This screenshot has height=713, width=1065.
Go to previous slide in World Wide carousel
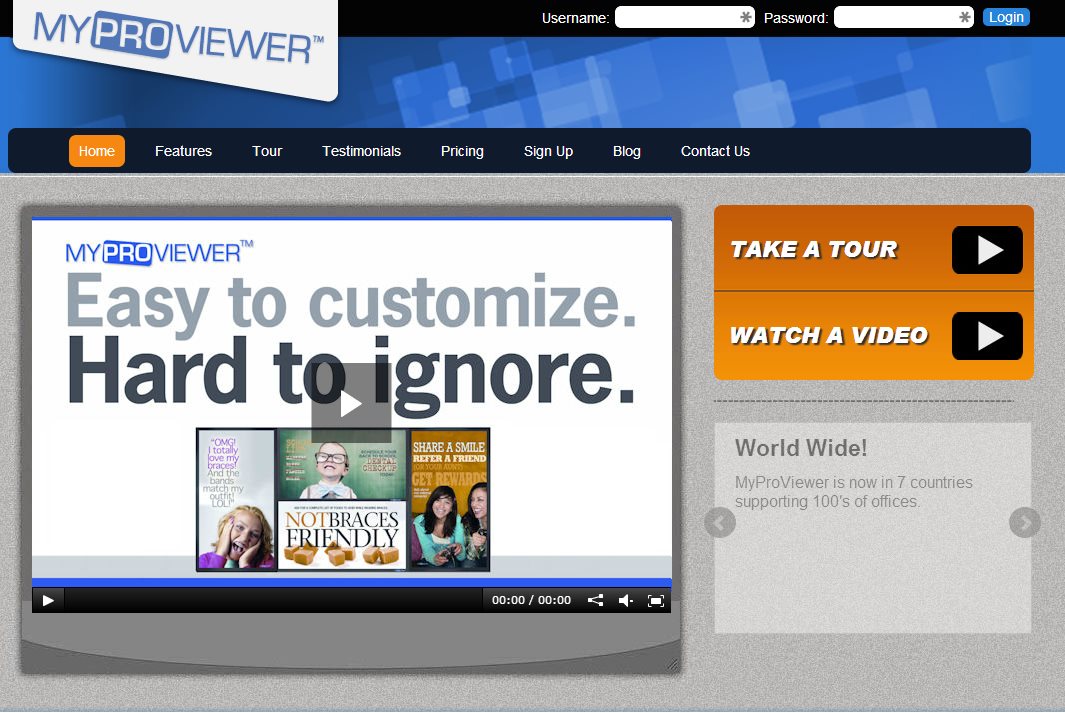coord(720,522)
